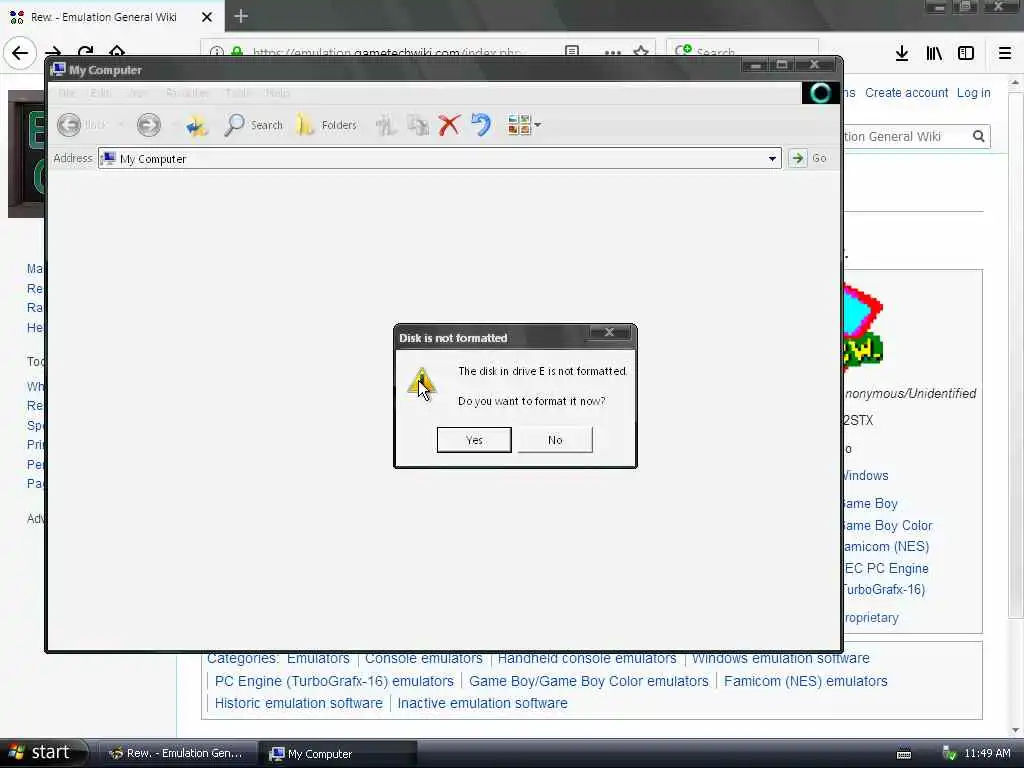Open the Game Boy link in infobox
This screenshot has height=768, width=1024.
870,504
